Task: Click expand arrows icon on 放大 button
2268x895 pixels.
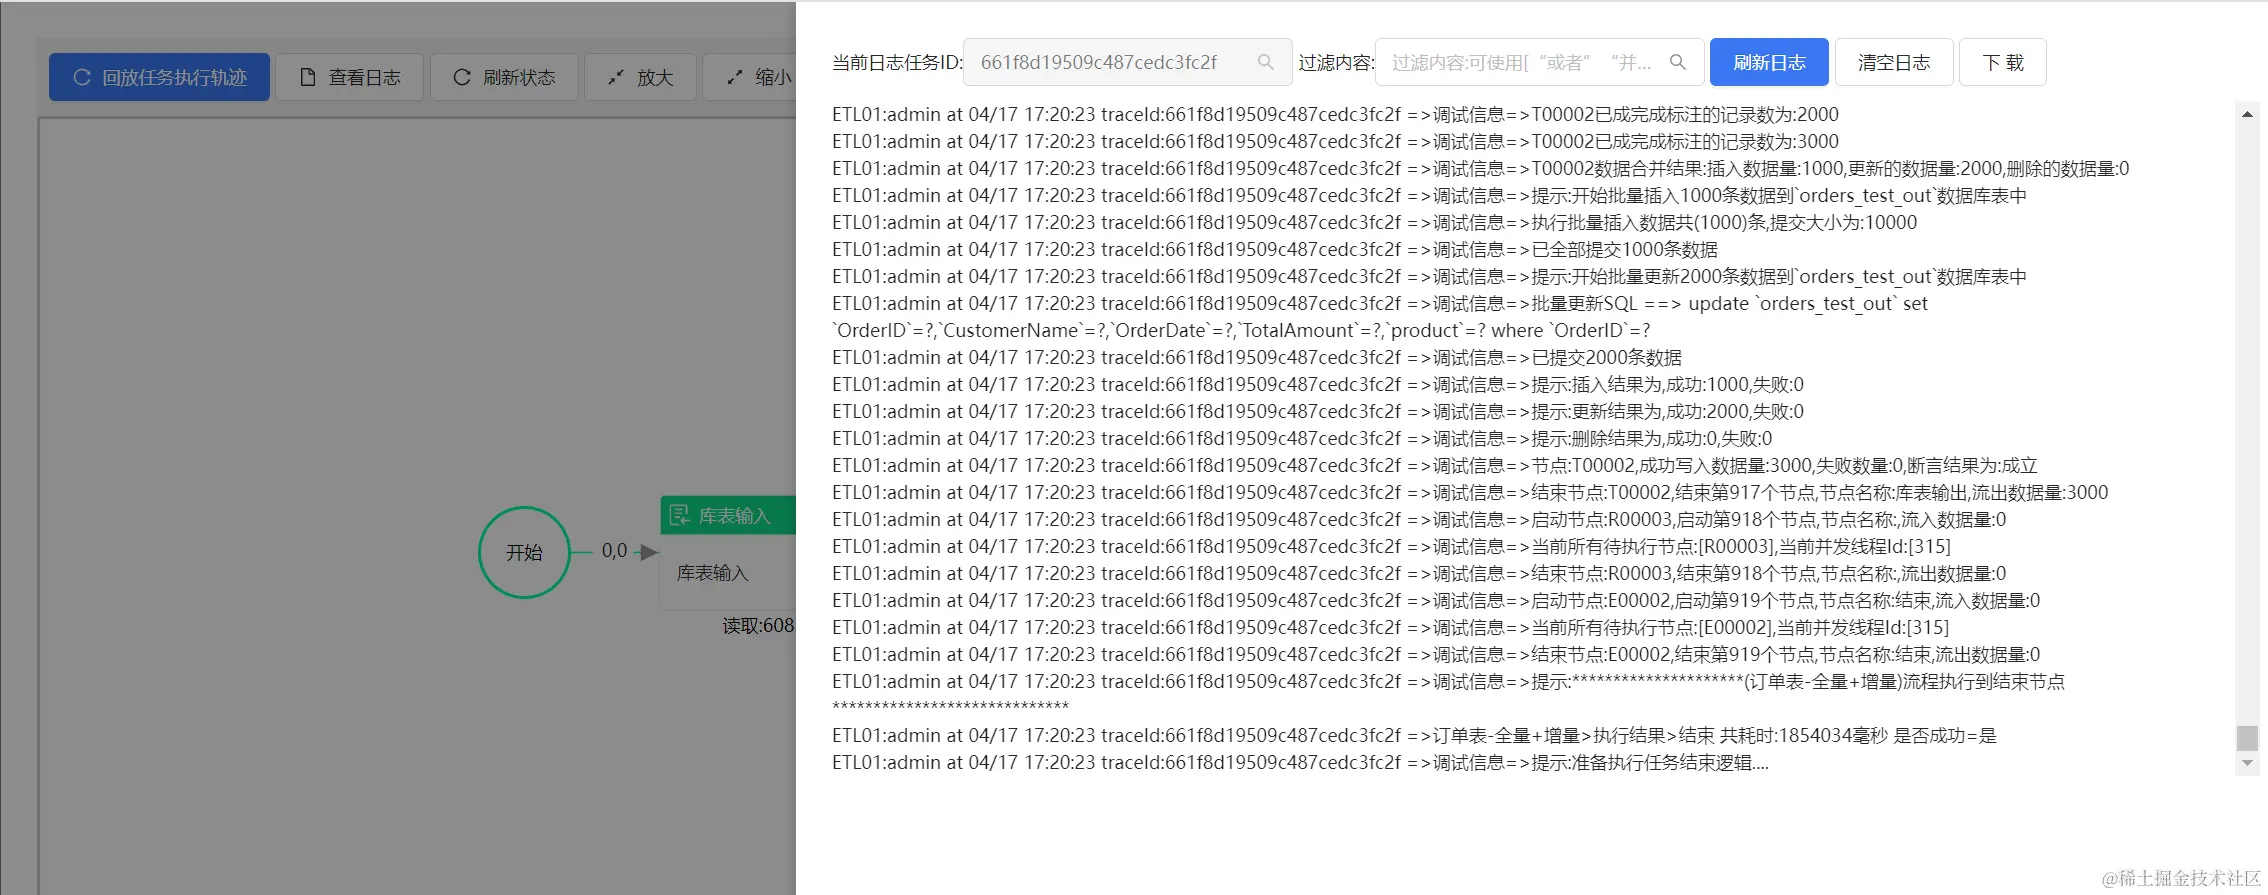Action: (x=616, y=77)
